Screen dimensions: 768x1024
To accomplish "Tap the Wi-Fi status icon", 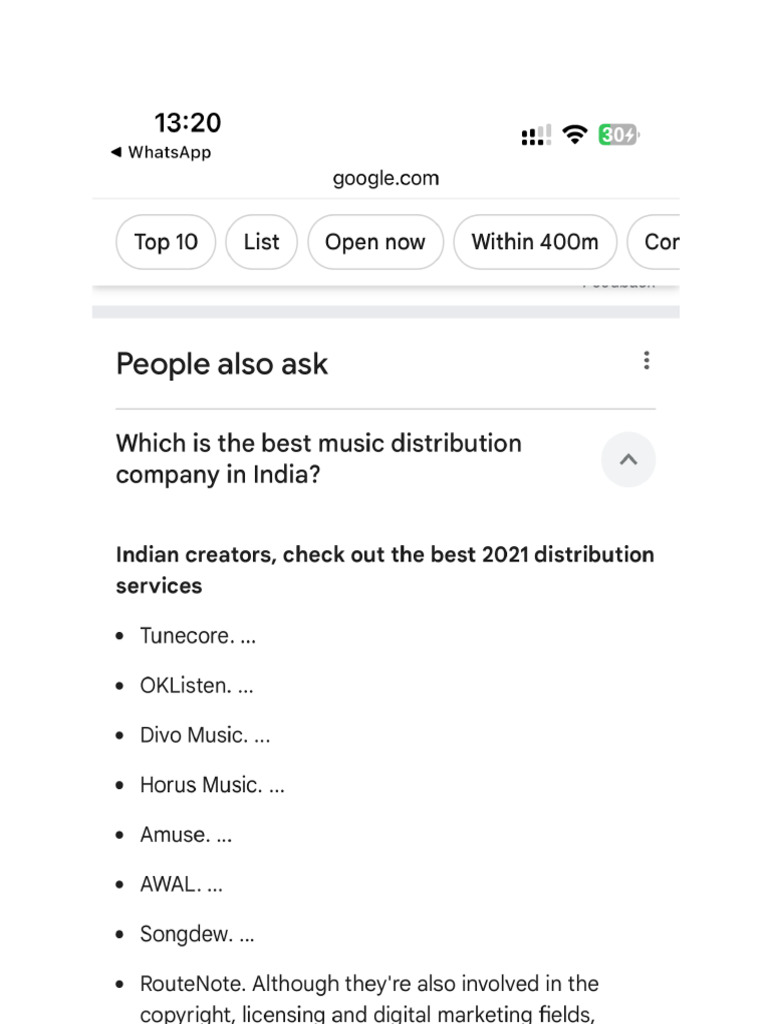I will coord(574,134).
